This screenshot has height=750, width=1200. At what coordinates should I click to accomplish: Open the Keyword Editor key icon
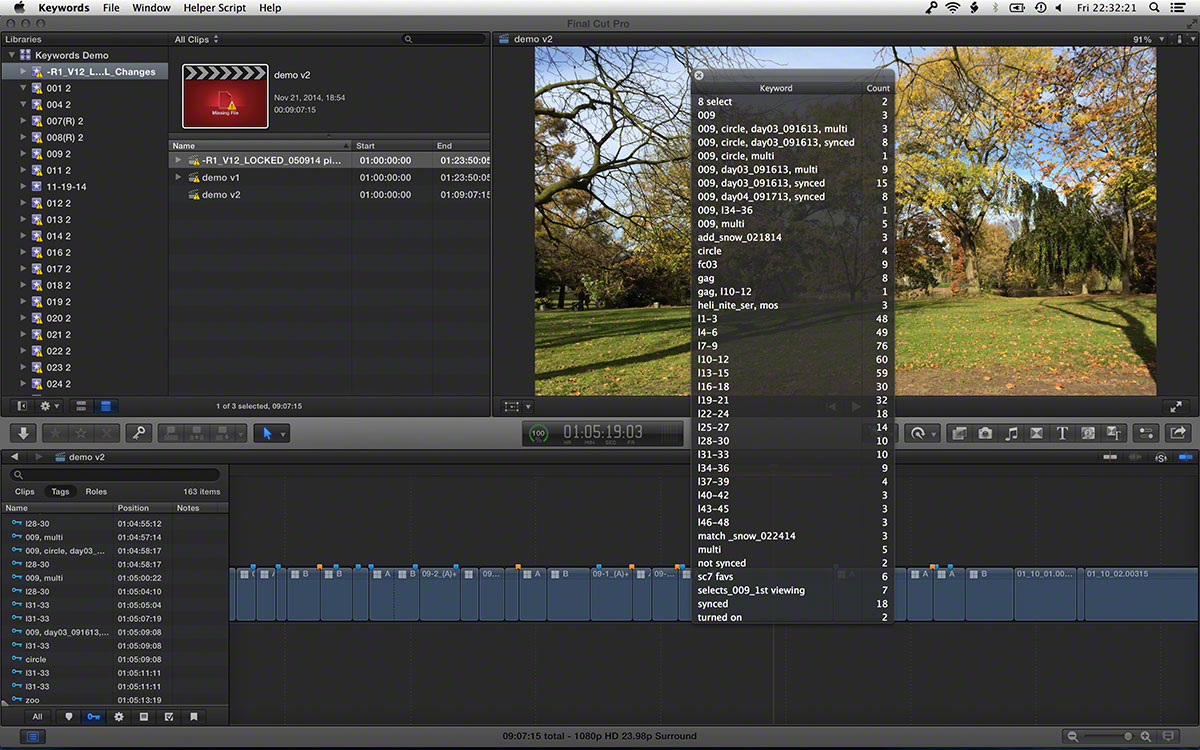coord(139,433)
